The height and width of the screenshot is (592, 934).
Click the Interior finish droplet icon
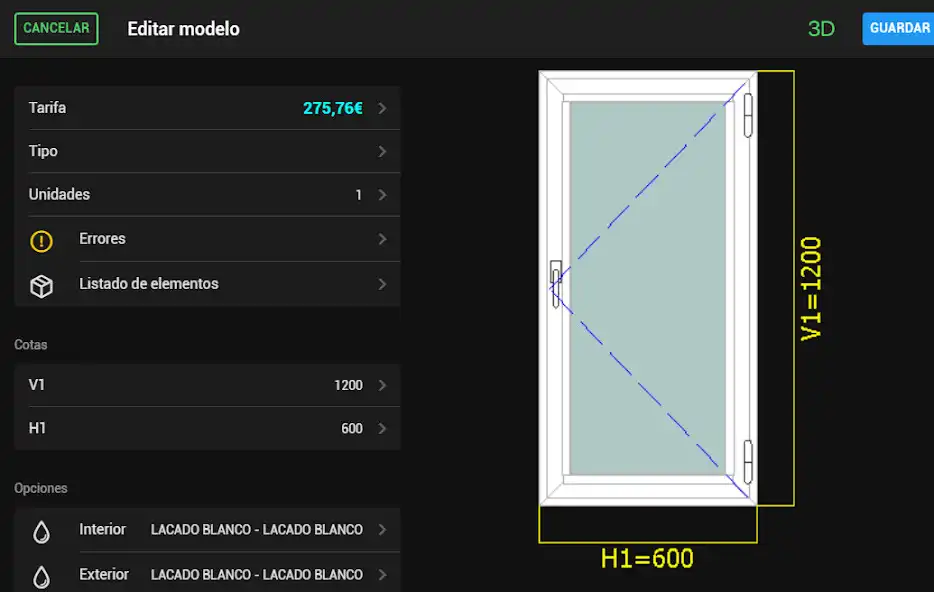coord(41,531)
